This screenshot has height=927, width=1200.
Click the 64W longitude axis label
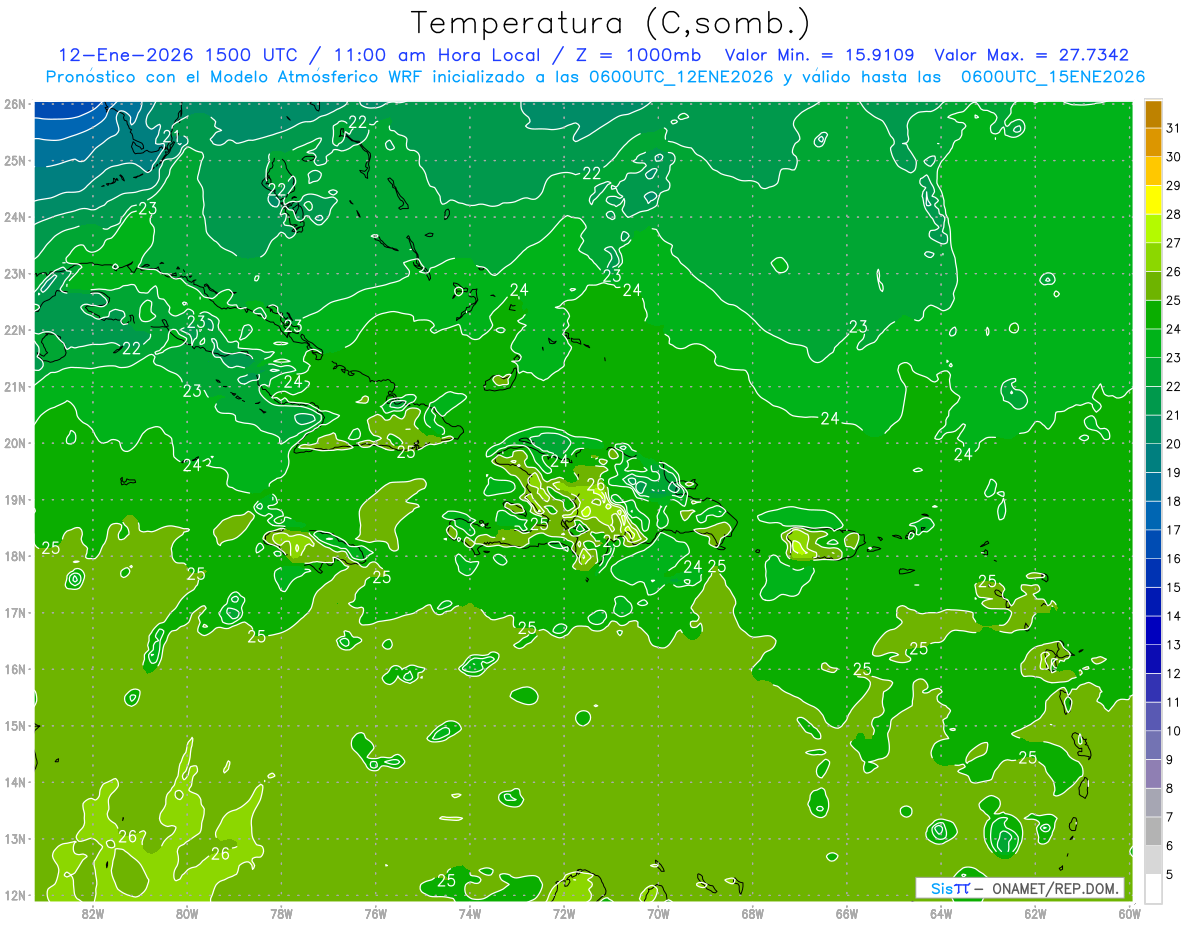click(x=941, y=913)
